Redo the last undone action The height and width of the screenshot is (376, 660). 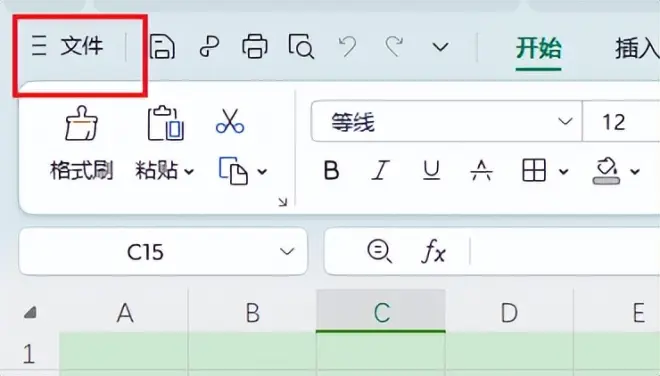coord(394,46)
